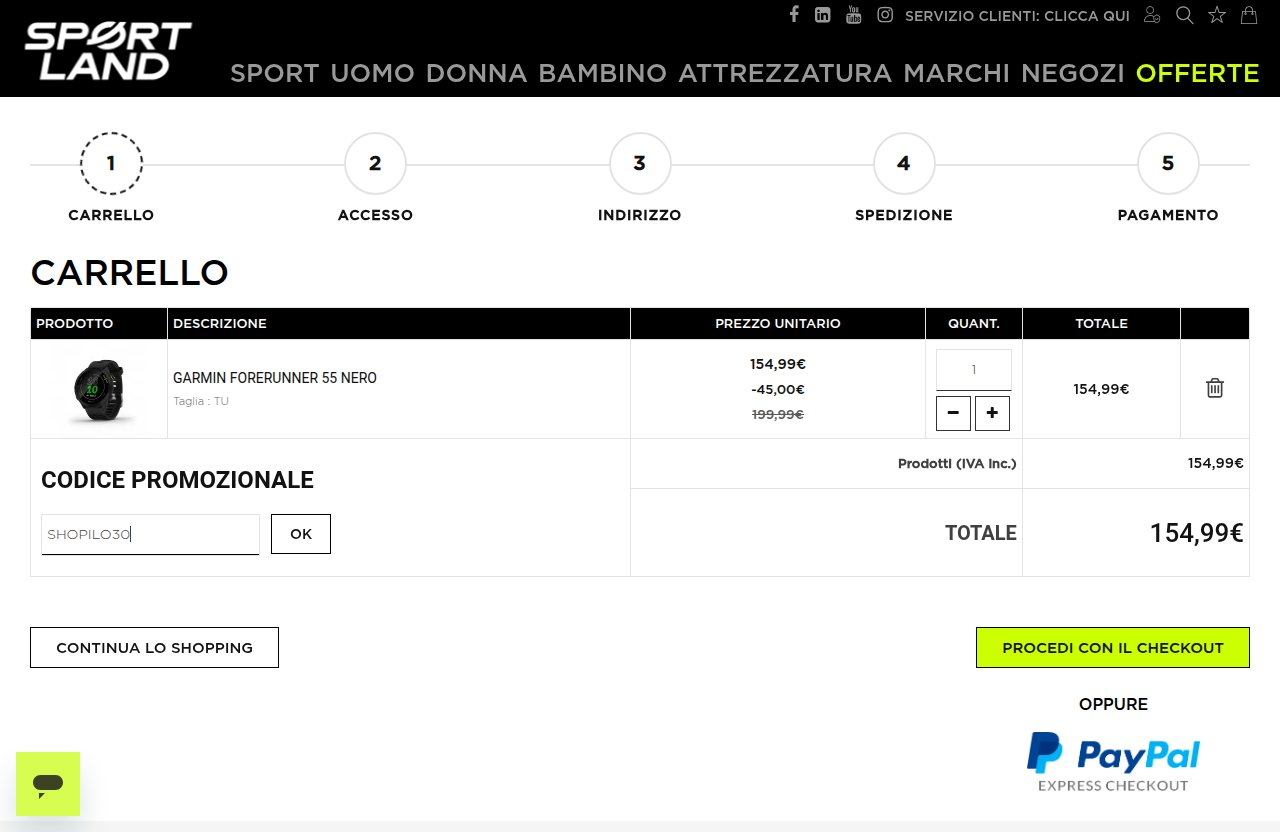Click the struck-through 199,99€ price
1280x832 pixels.
[778, 414]
